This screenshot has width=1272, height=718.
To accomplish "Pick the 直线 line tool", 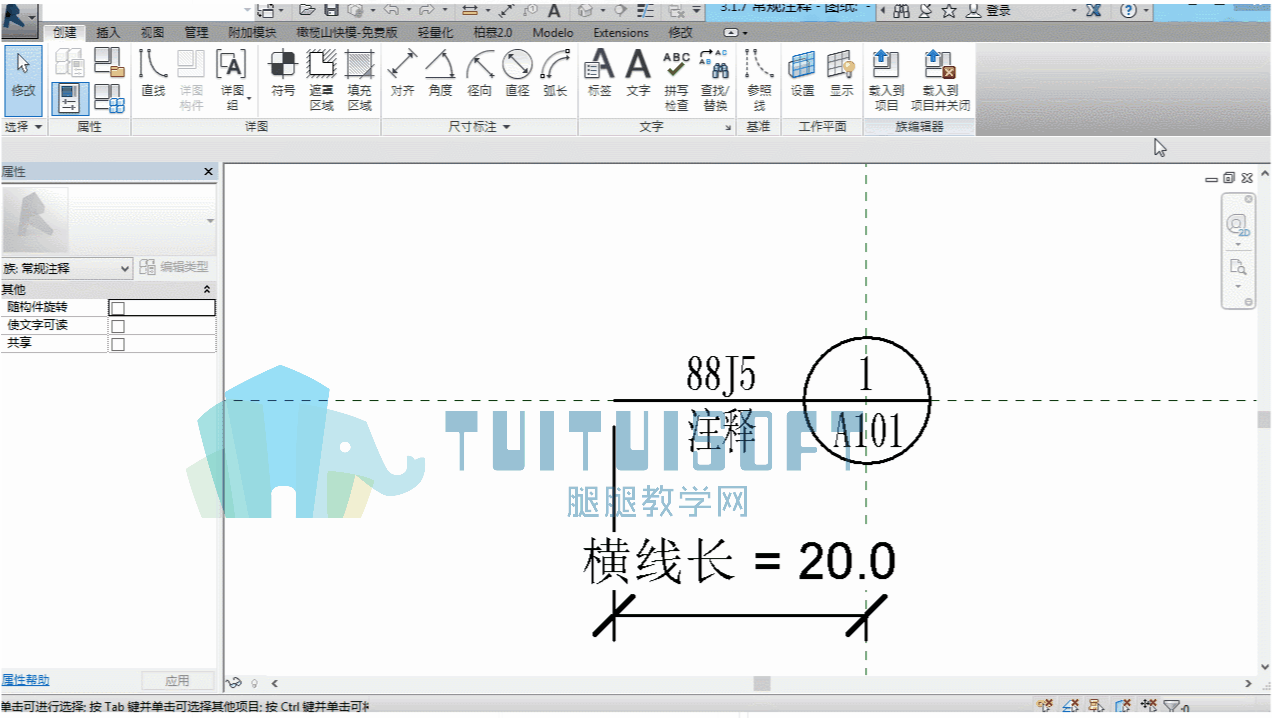I will [x=153, y=74].
